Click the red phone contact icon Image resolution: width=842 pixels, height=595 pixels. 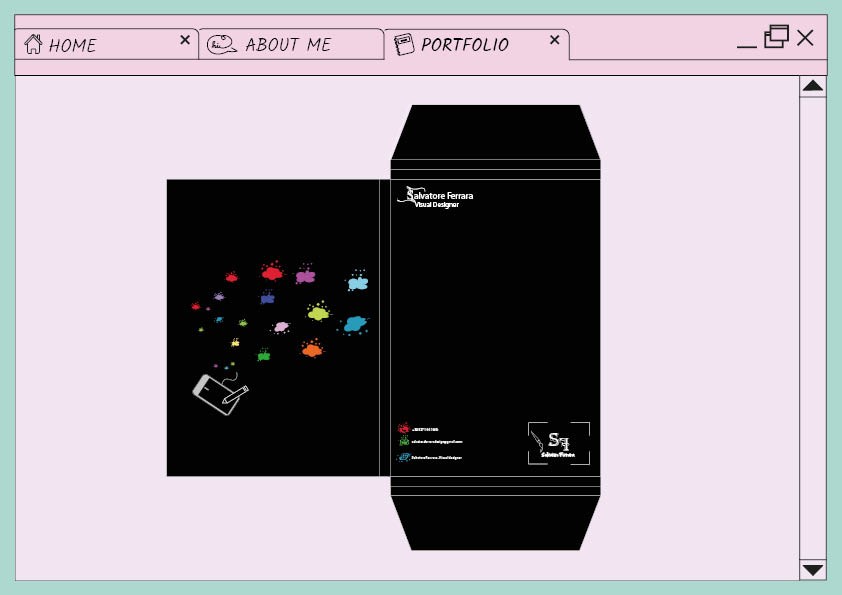[403, 428]
